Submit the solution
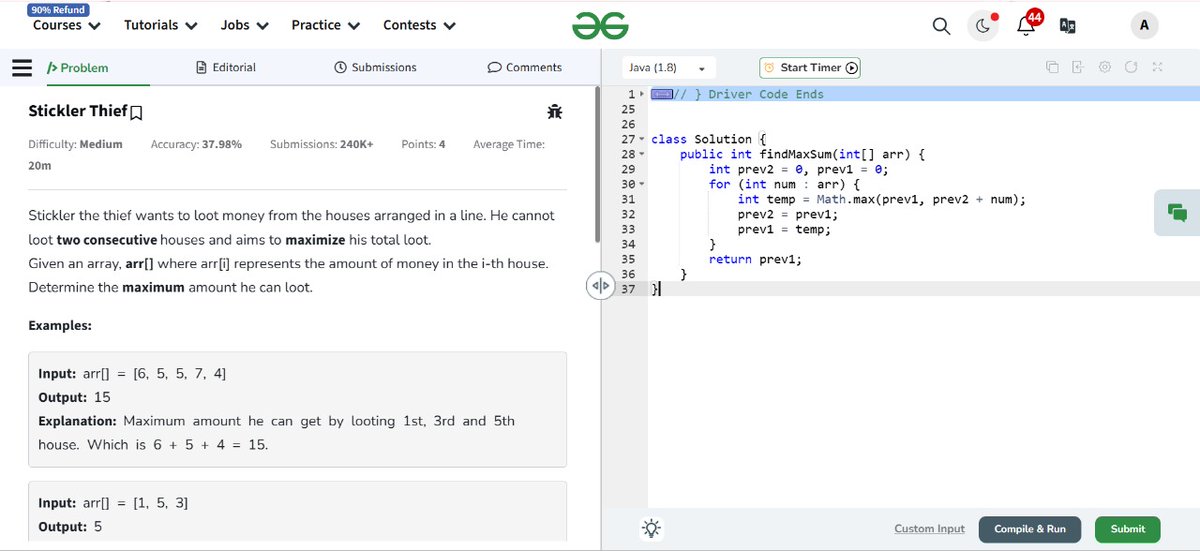The image size is (1200, 551). [1128, 529]
